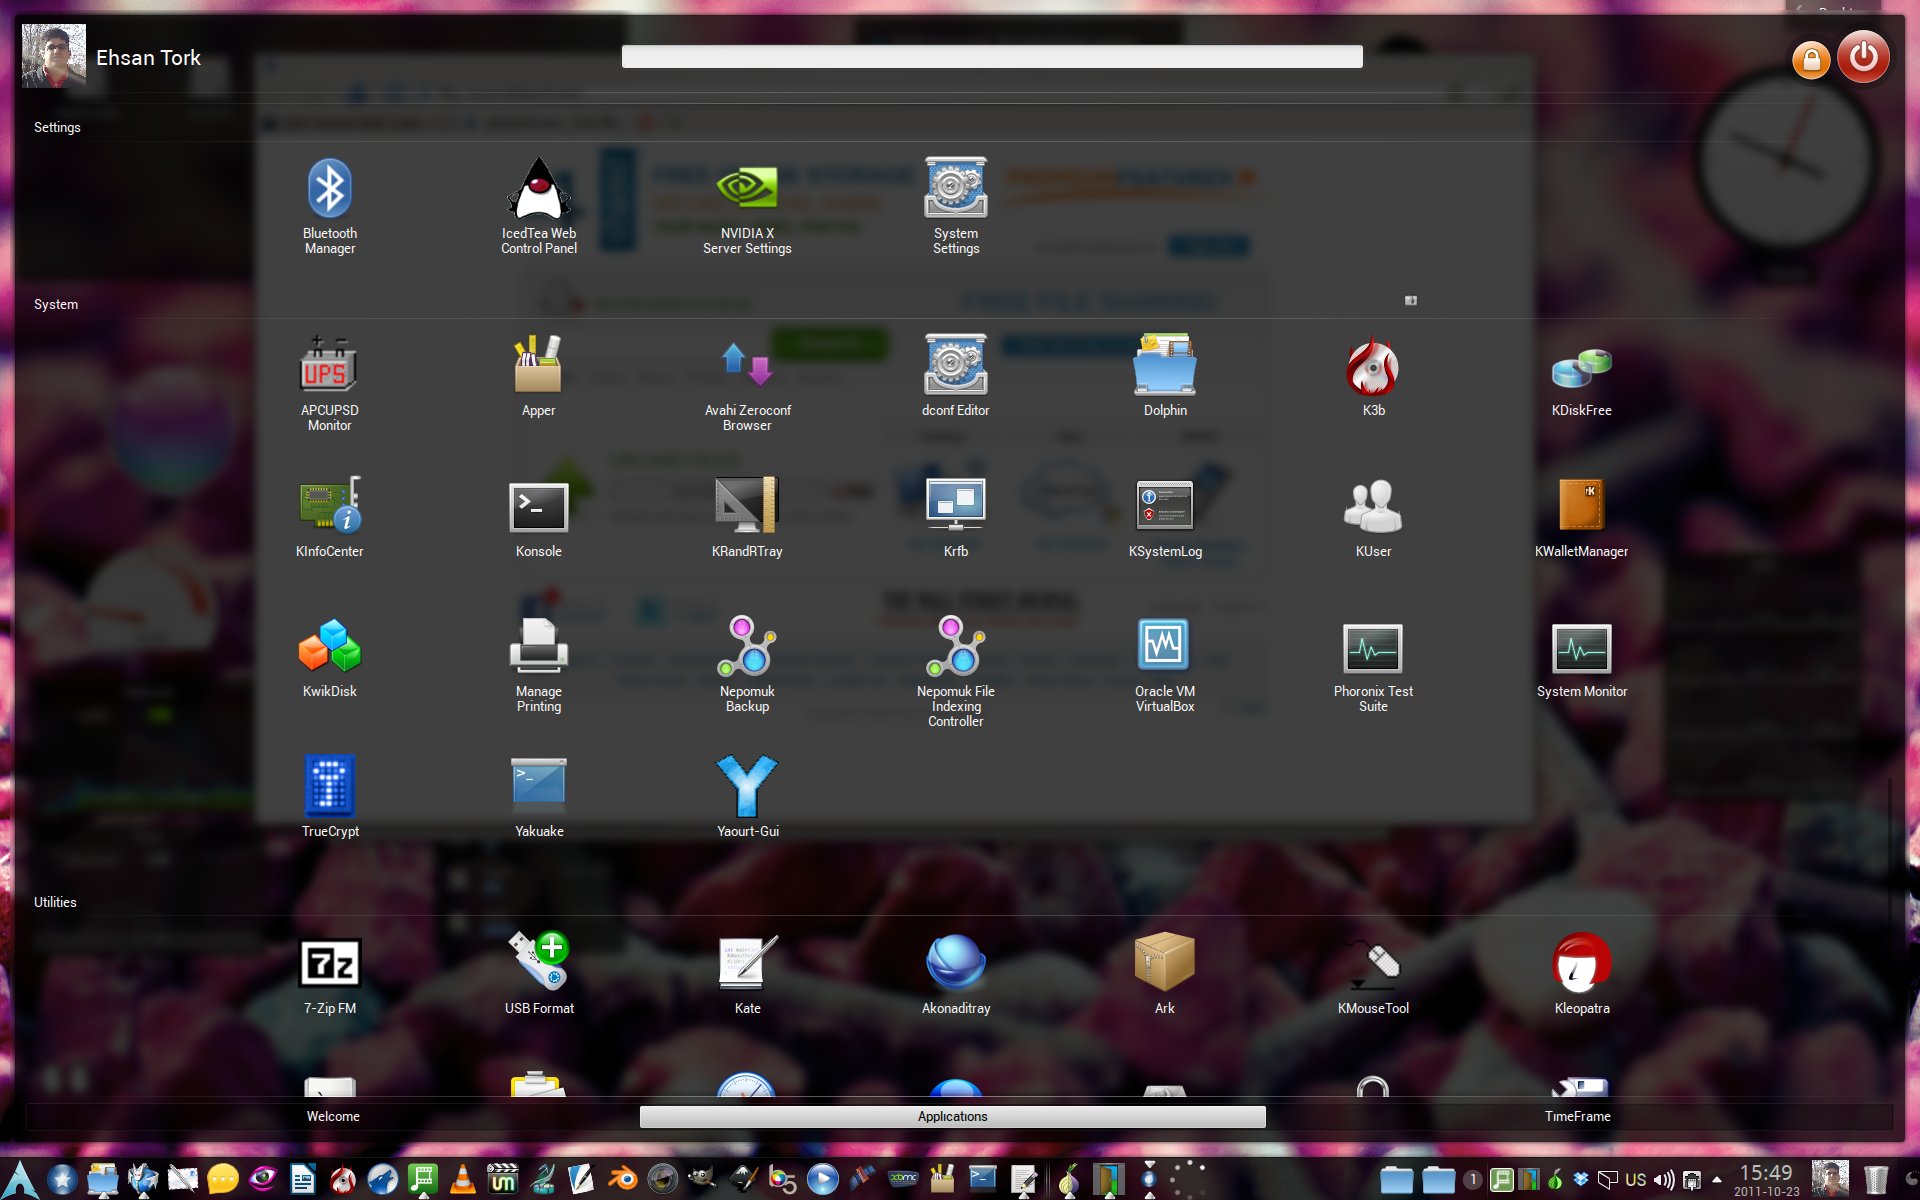The height and width of the screenshot is (1200, 1920).
Task: Launch Yakuake drop-down terminal
Action: pos(538,797)
